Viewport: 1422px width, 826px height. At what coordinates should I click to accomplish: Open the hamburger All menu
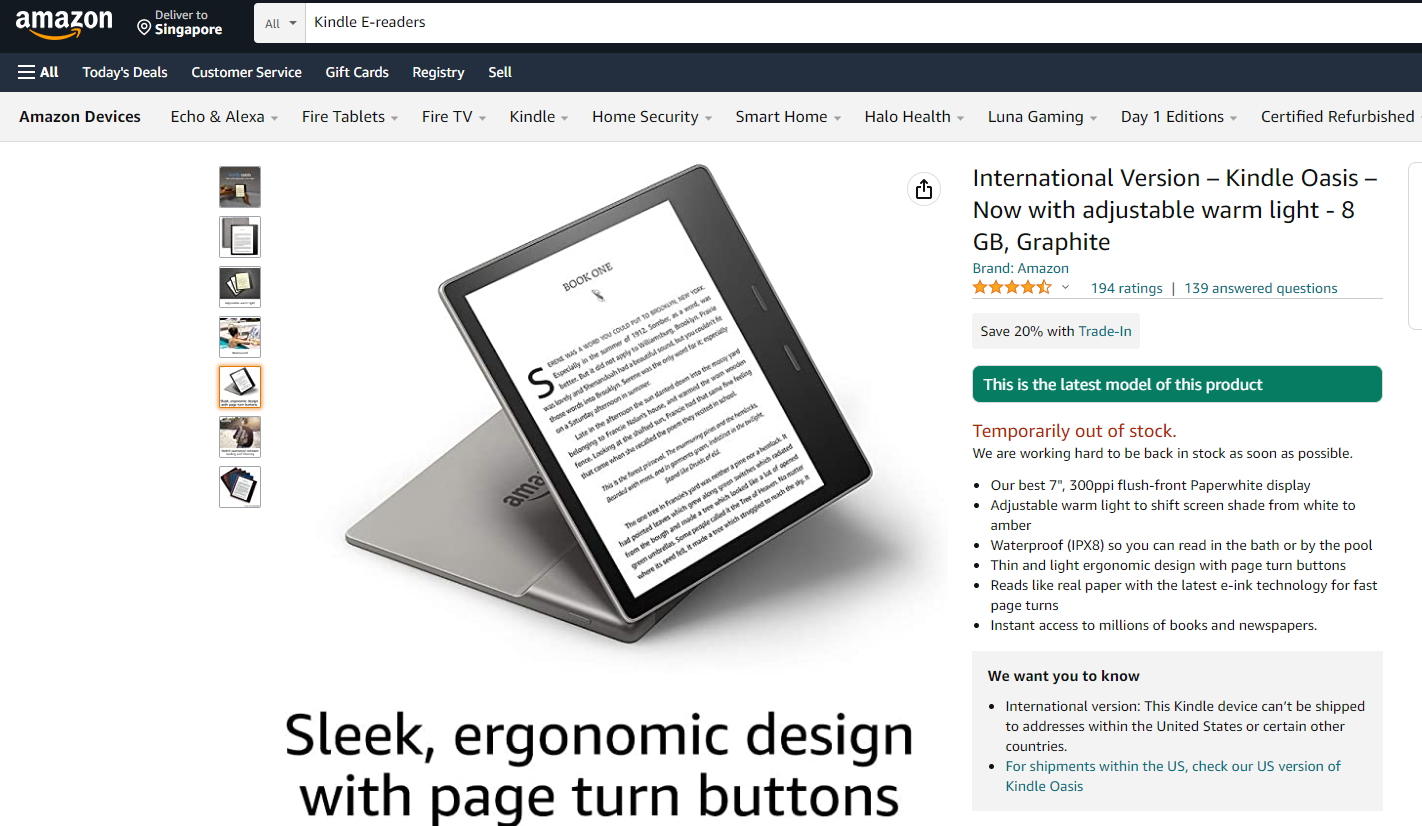point(38,72)
